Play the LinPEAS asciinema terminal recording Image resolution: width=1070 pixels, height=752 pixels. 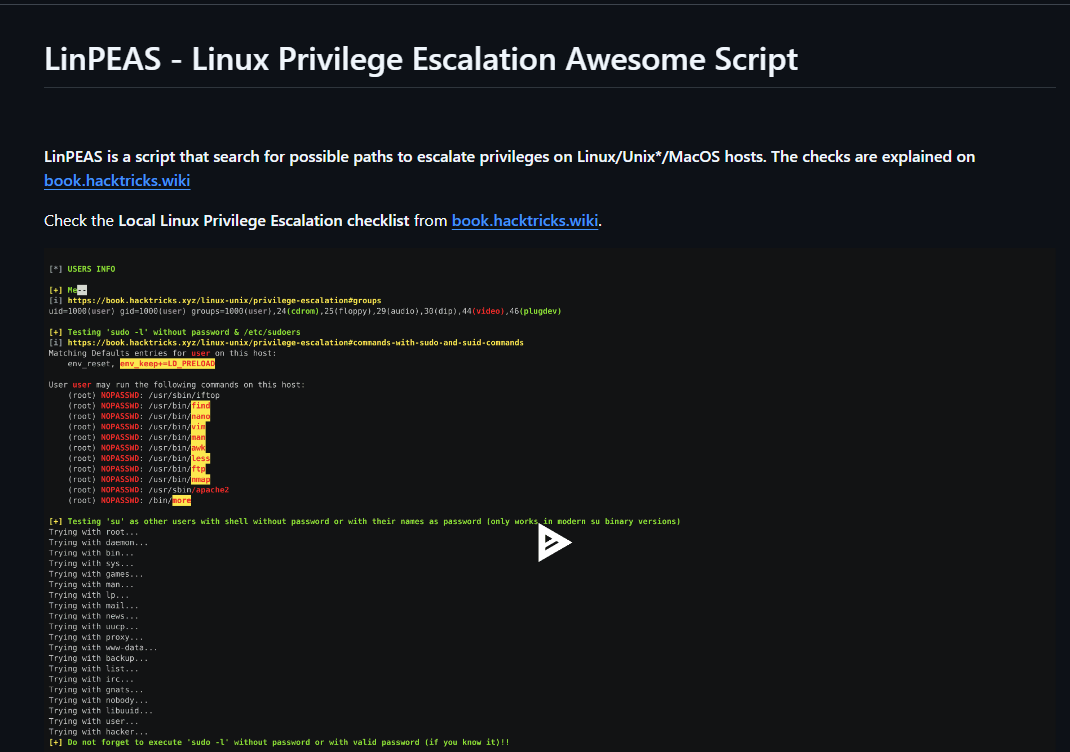(x=553, y=543)
